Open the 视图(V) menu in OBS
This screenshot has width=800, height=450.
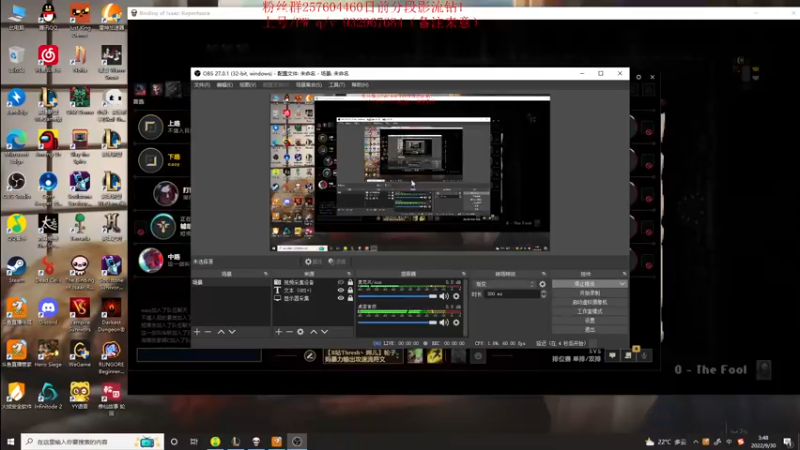coord(247,85)
